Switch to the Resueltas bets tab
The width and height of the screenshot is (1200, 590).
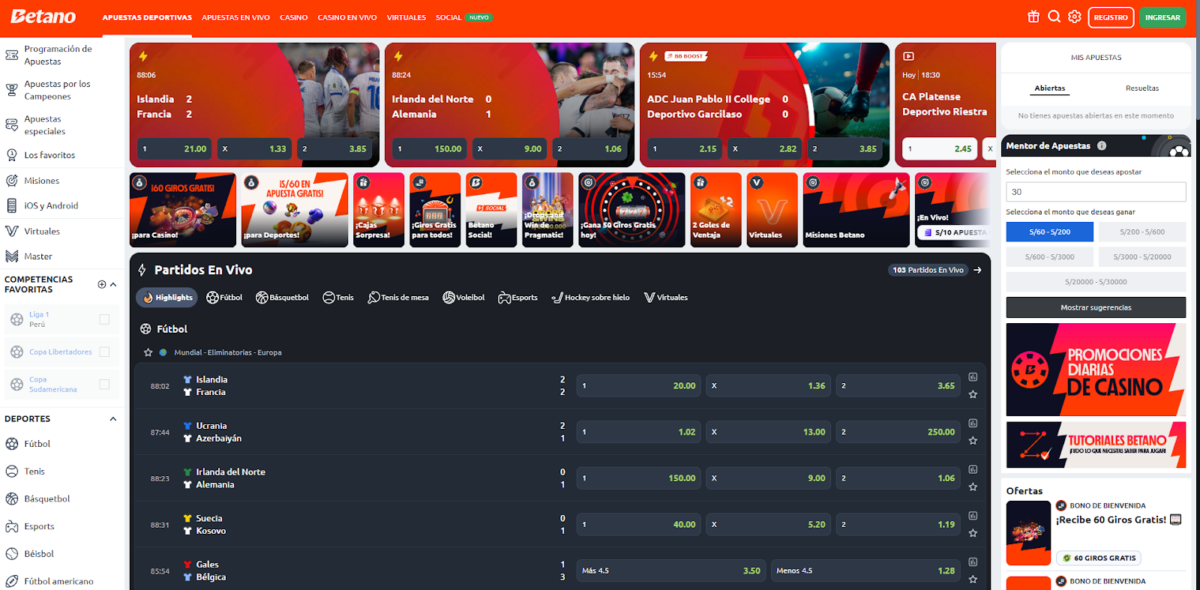click(x=1142, y=88)
